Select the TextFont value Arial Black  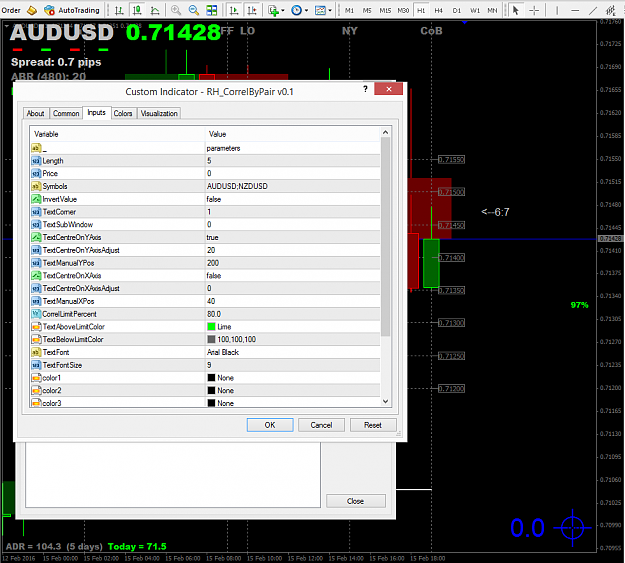[293, 352]
